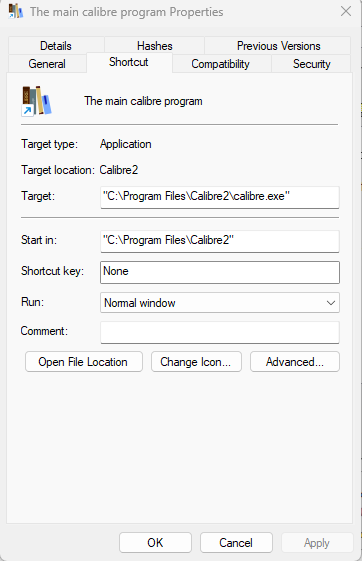362x561 pixels.
Task: Dismiss the dialog with Cancel
Action: coord(236,542)
